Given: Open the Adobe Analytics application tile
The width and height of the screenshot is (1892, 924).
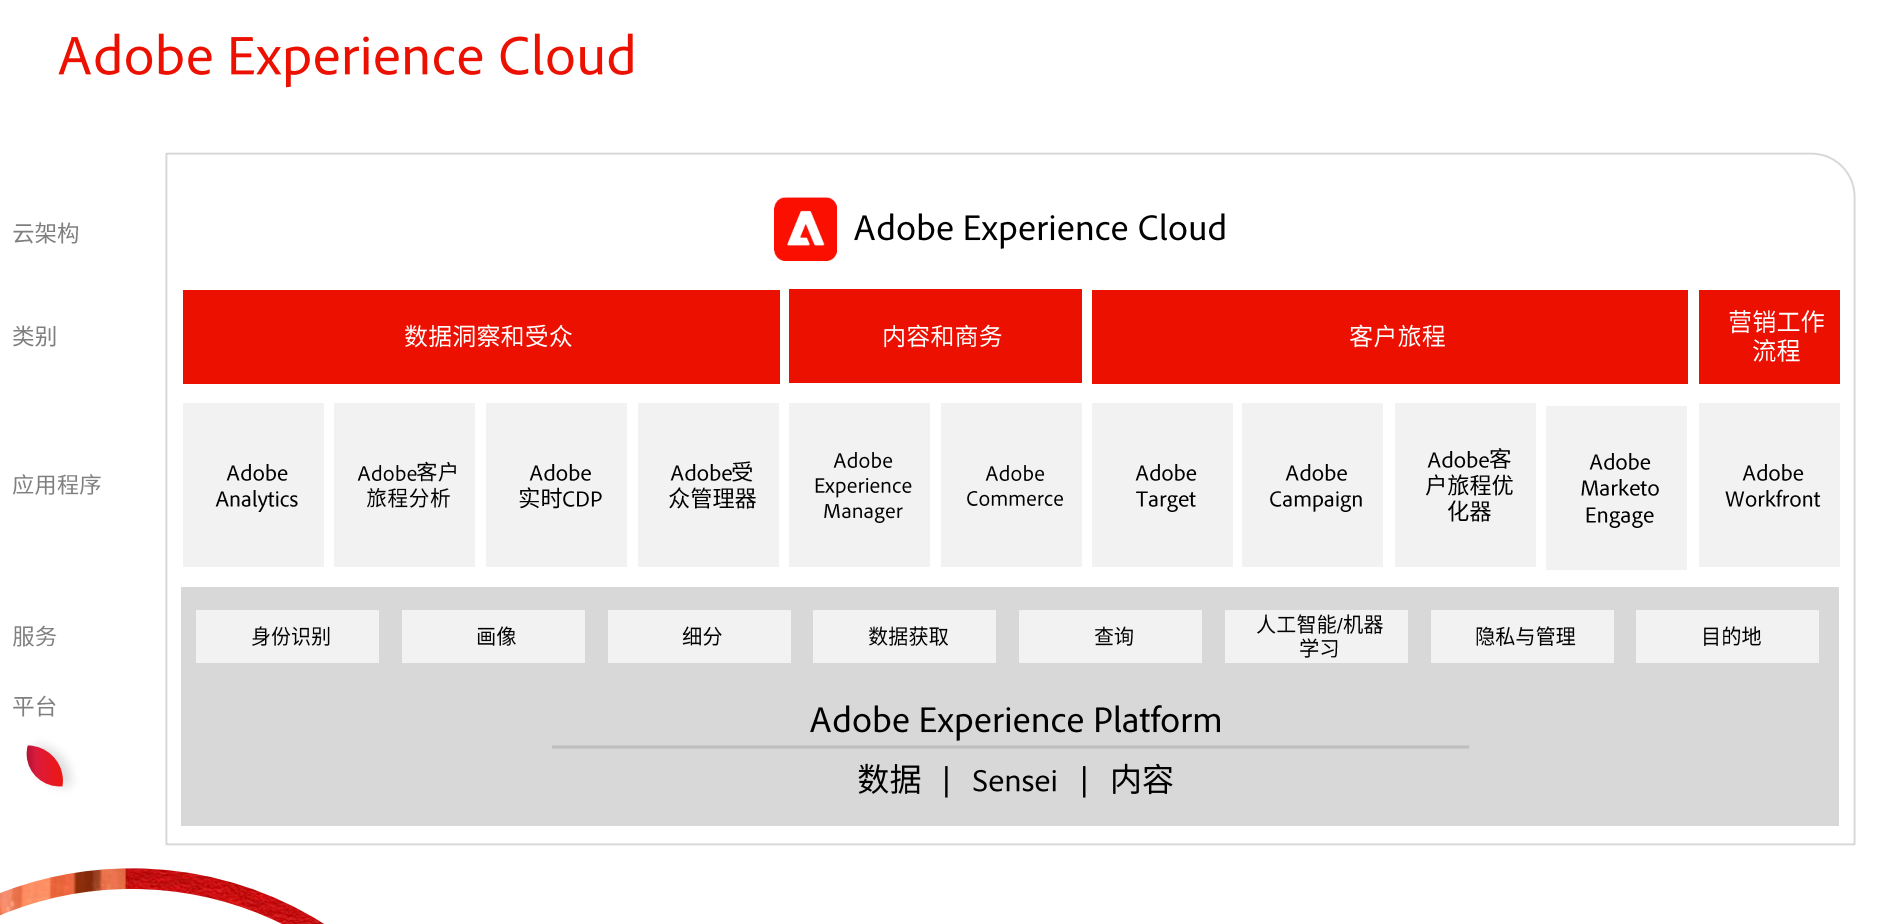Looking at the screenshot, I should pyautogui.click(x=254, y=486).
